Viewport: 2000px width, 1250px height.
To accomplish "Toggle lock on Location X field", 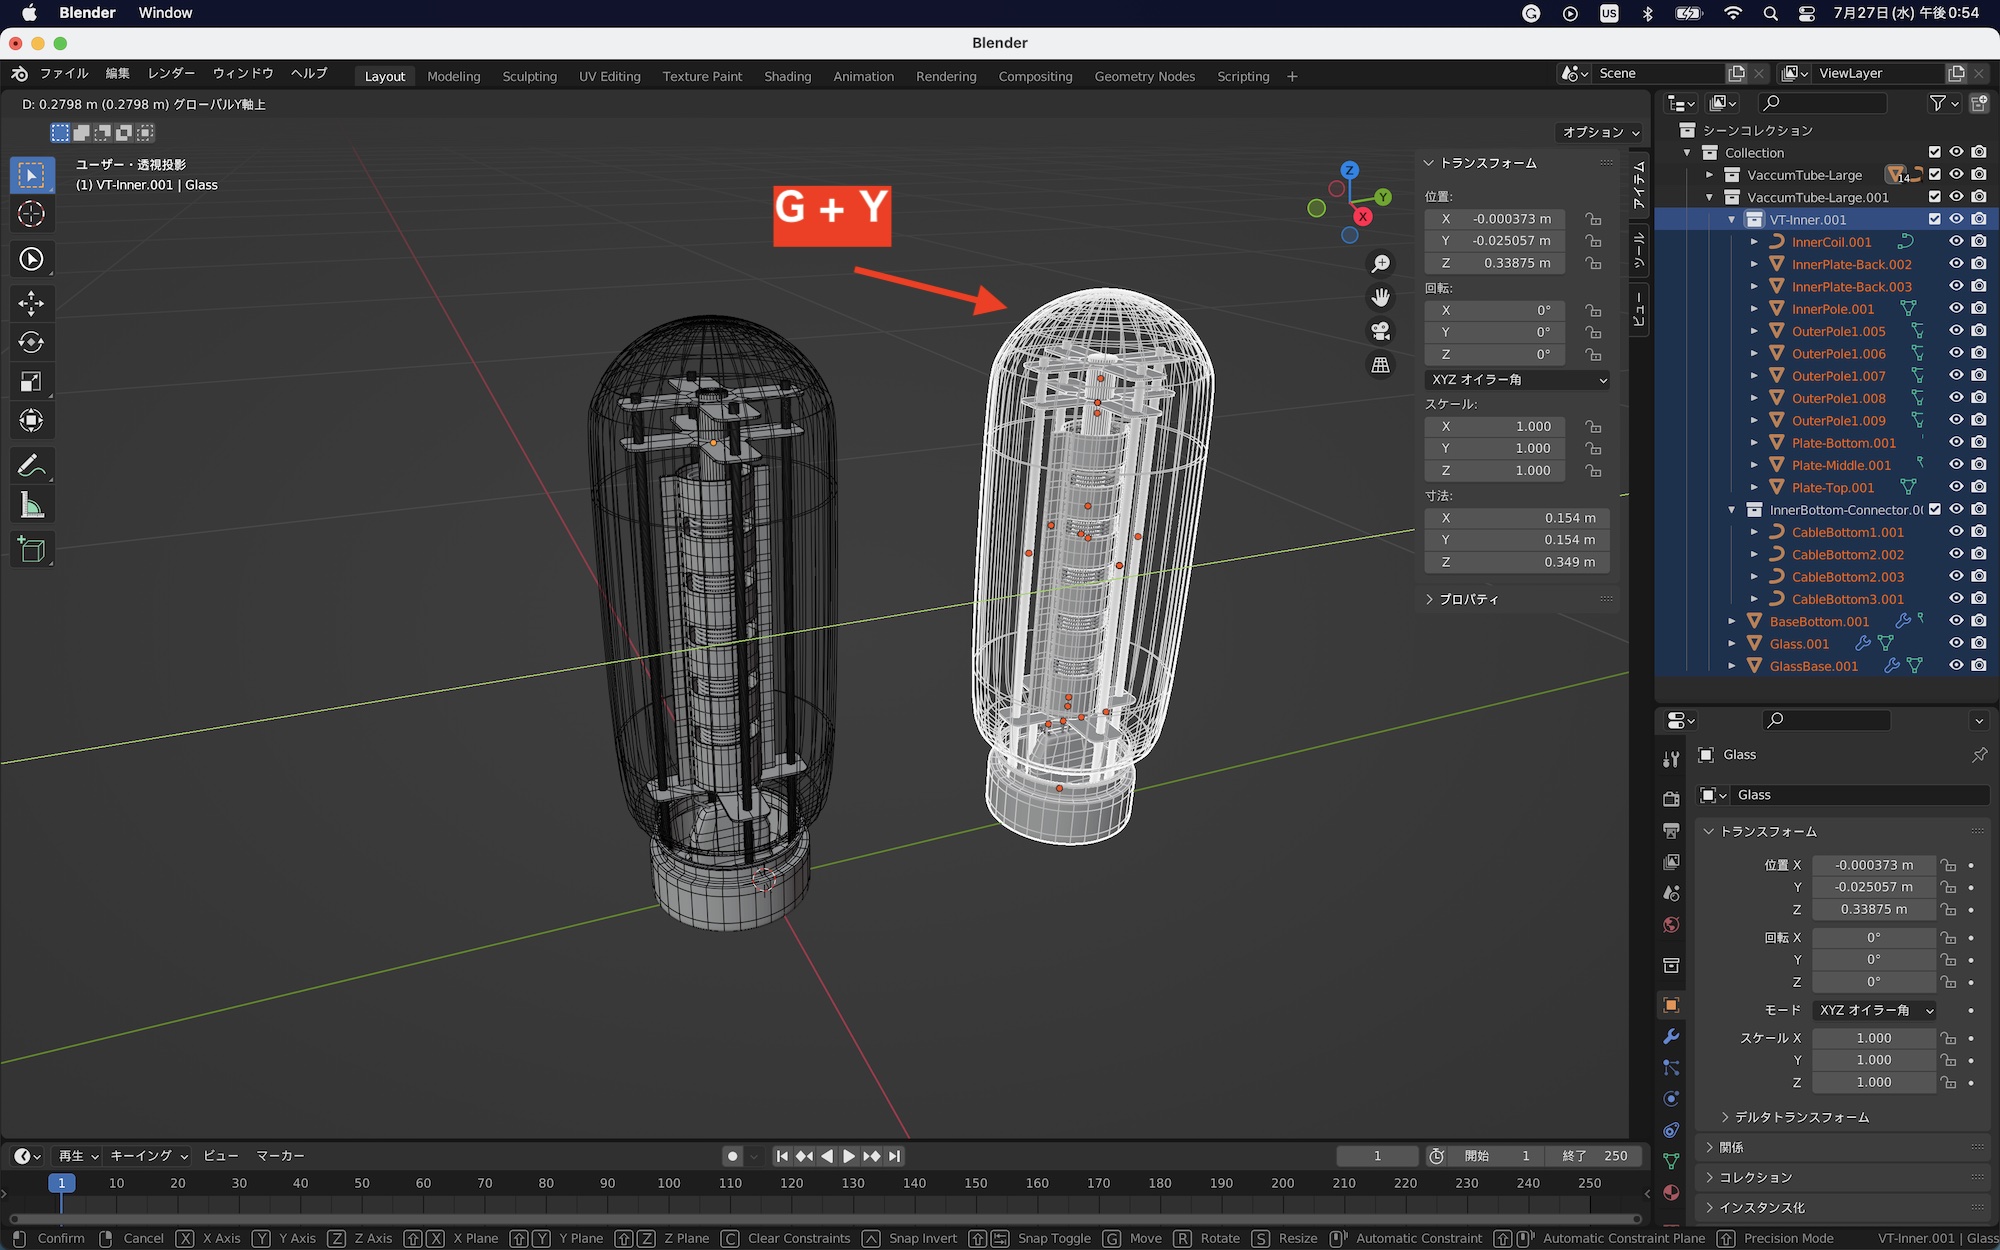I will coord(1593,219).
